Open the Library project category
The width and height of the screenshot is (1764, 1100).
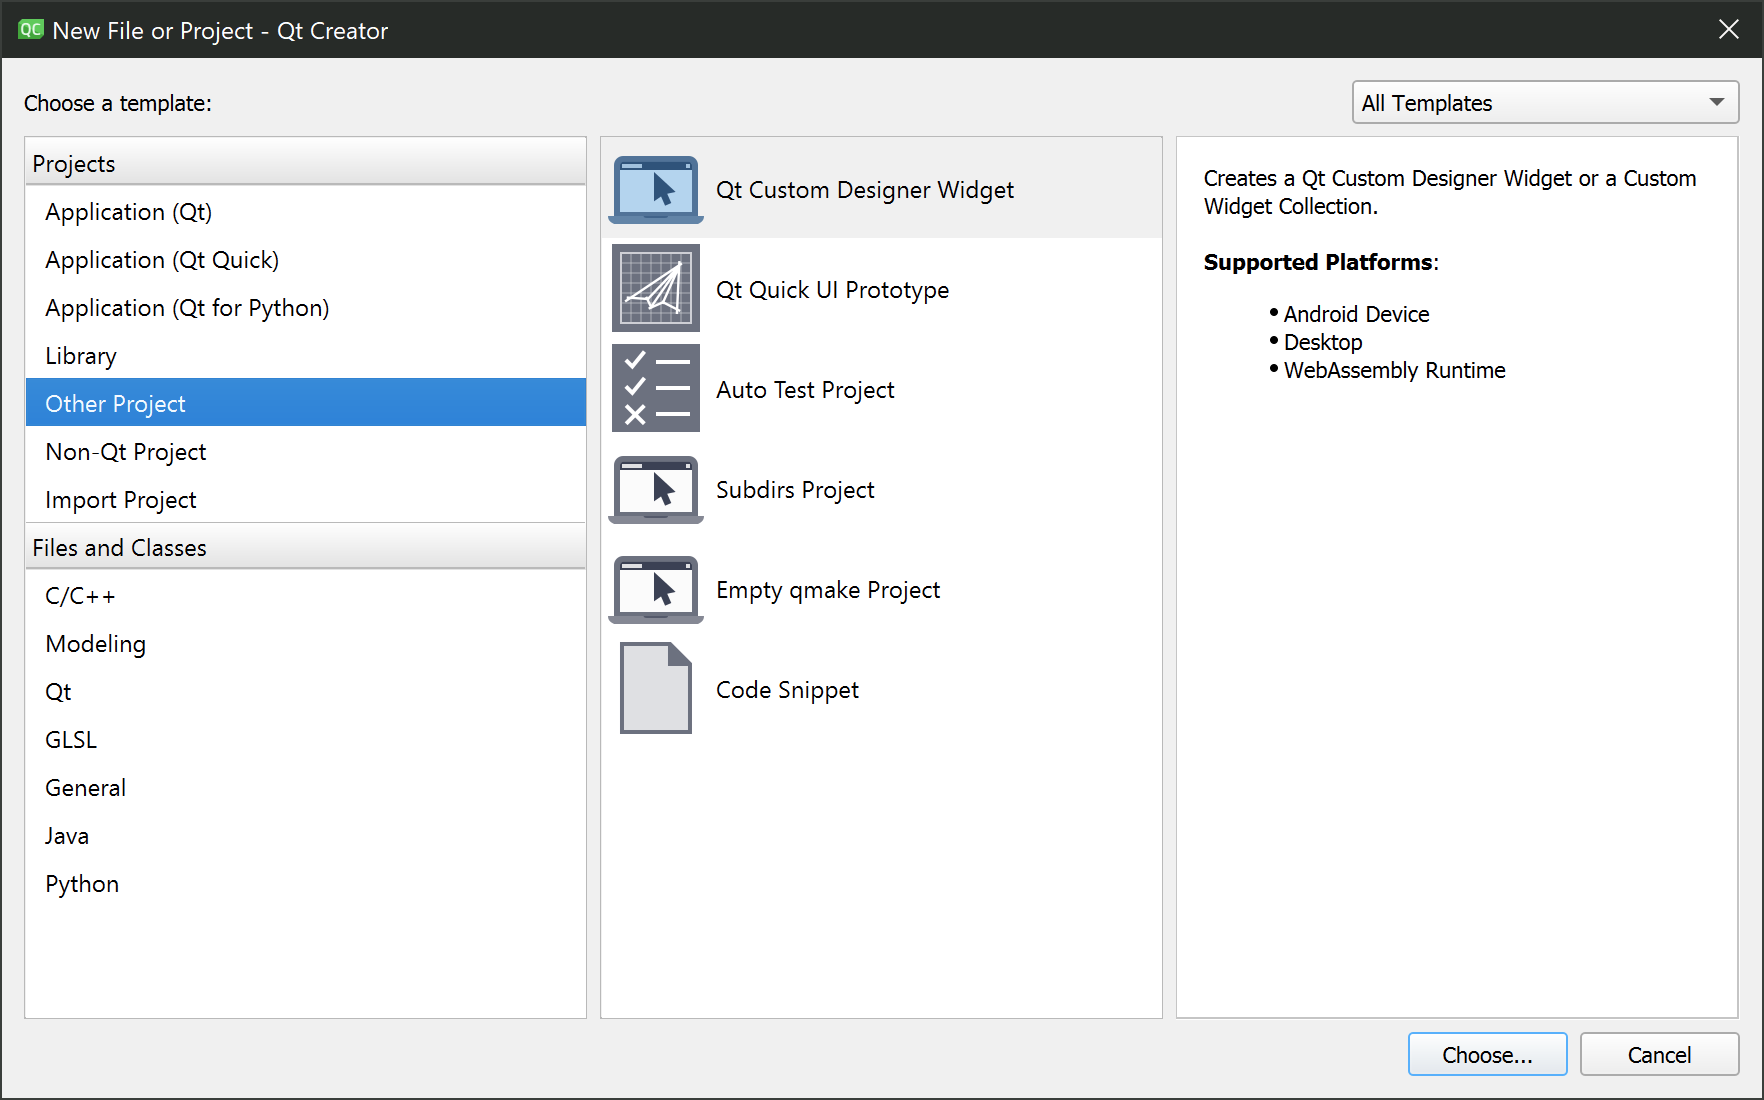click(x=81, y=356)
